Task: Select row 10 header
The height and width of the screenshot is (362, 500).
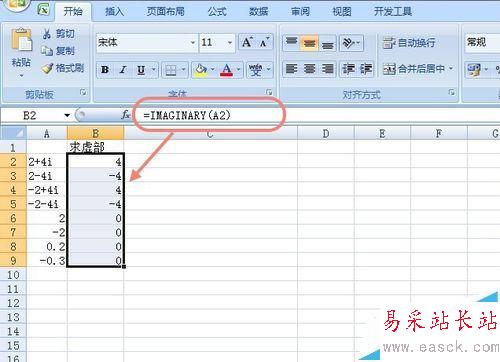Action: [13, 275]
